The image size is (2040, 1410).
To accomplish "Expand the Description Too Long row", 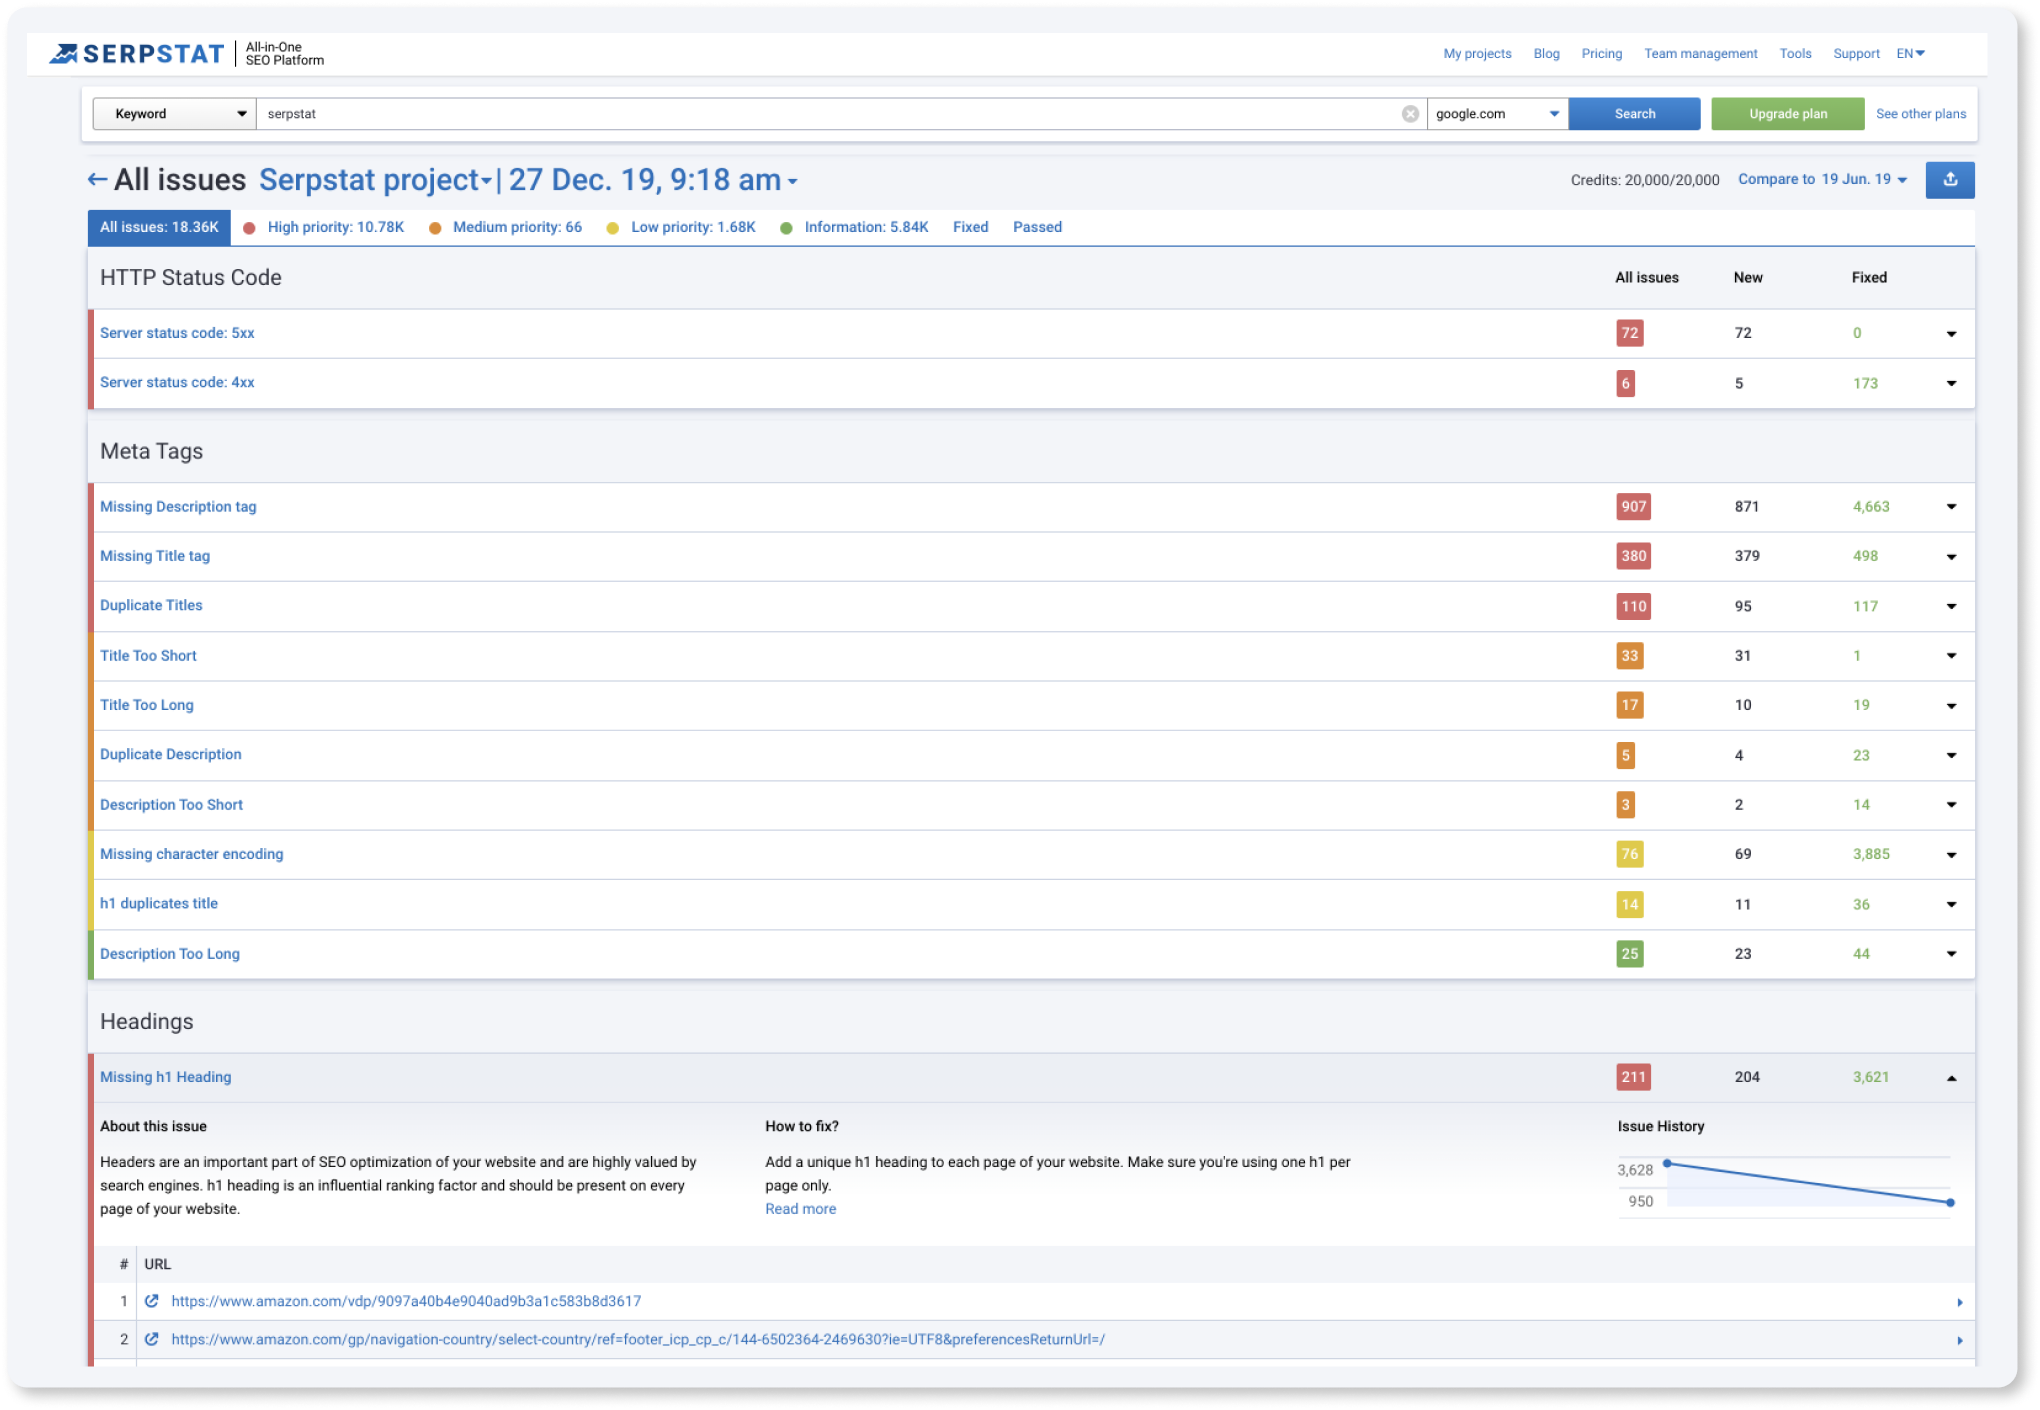I will (1951, 954).
